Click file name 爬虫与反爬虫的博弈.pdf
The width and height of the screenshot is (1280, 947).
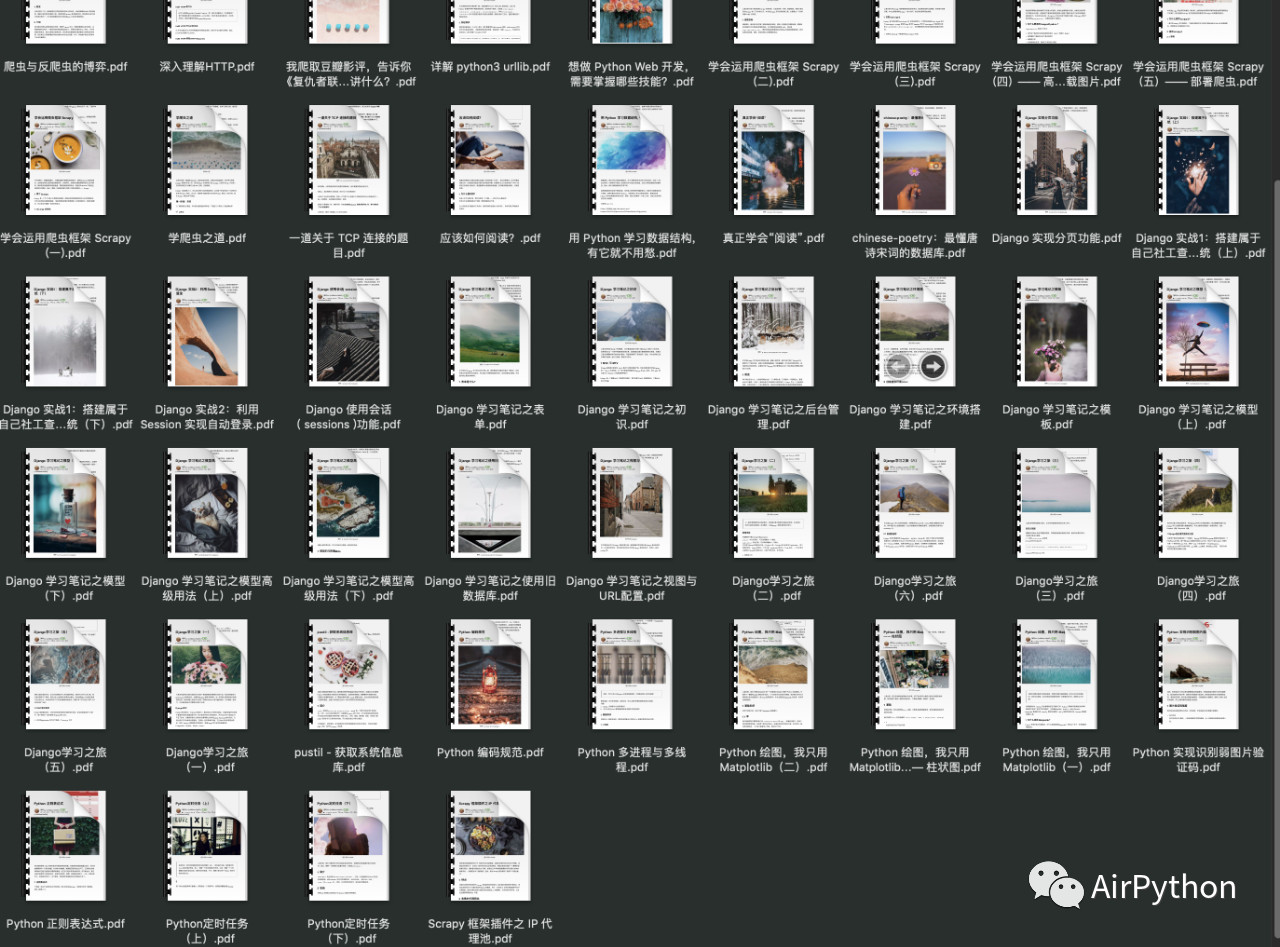[x=66, y=67]
